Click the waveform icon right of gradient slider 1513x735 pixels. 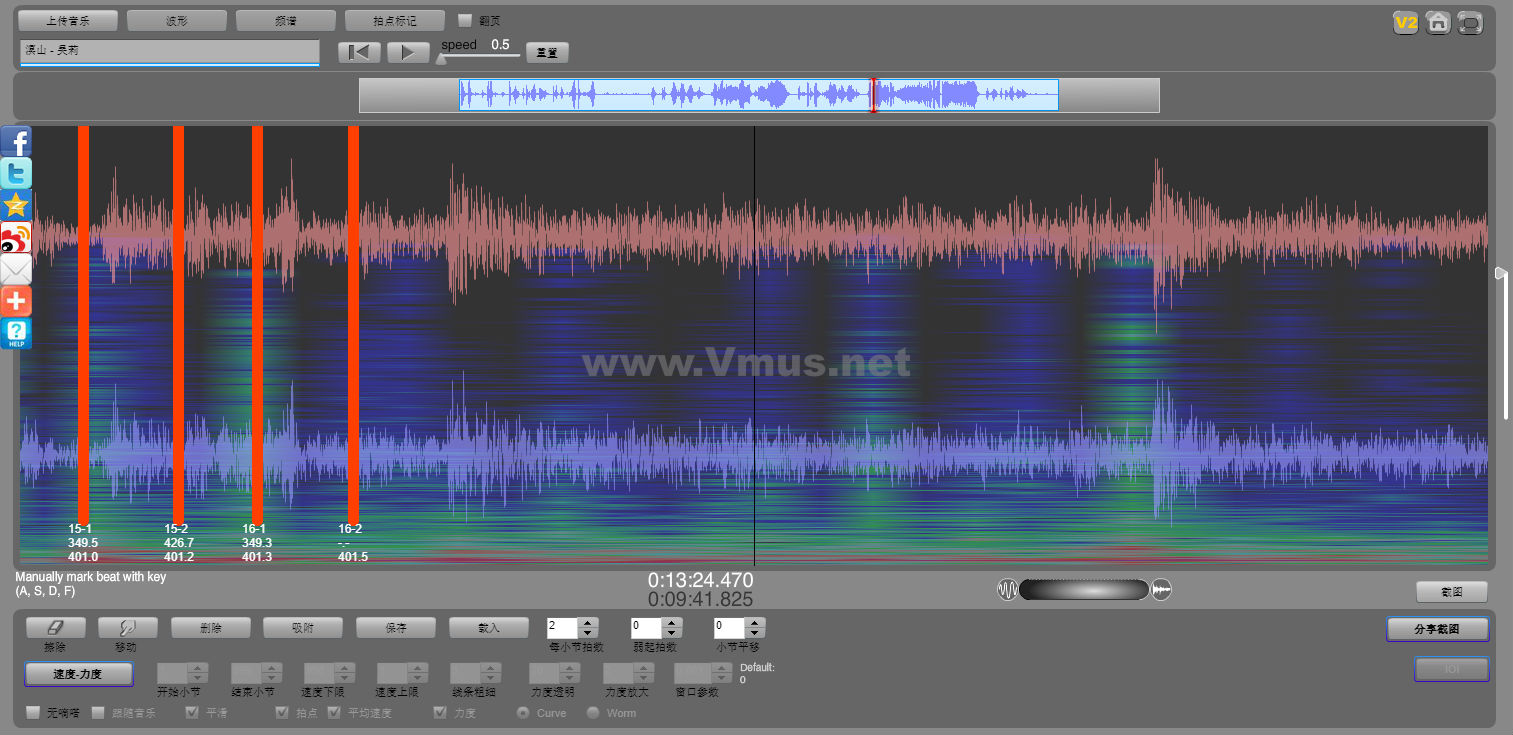coord(1161,590)
